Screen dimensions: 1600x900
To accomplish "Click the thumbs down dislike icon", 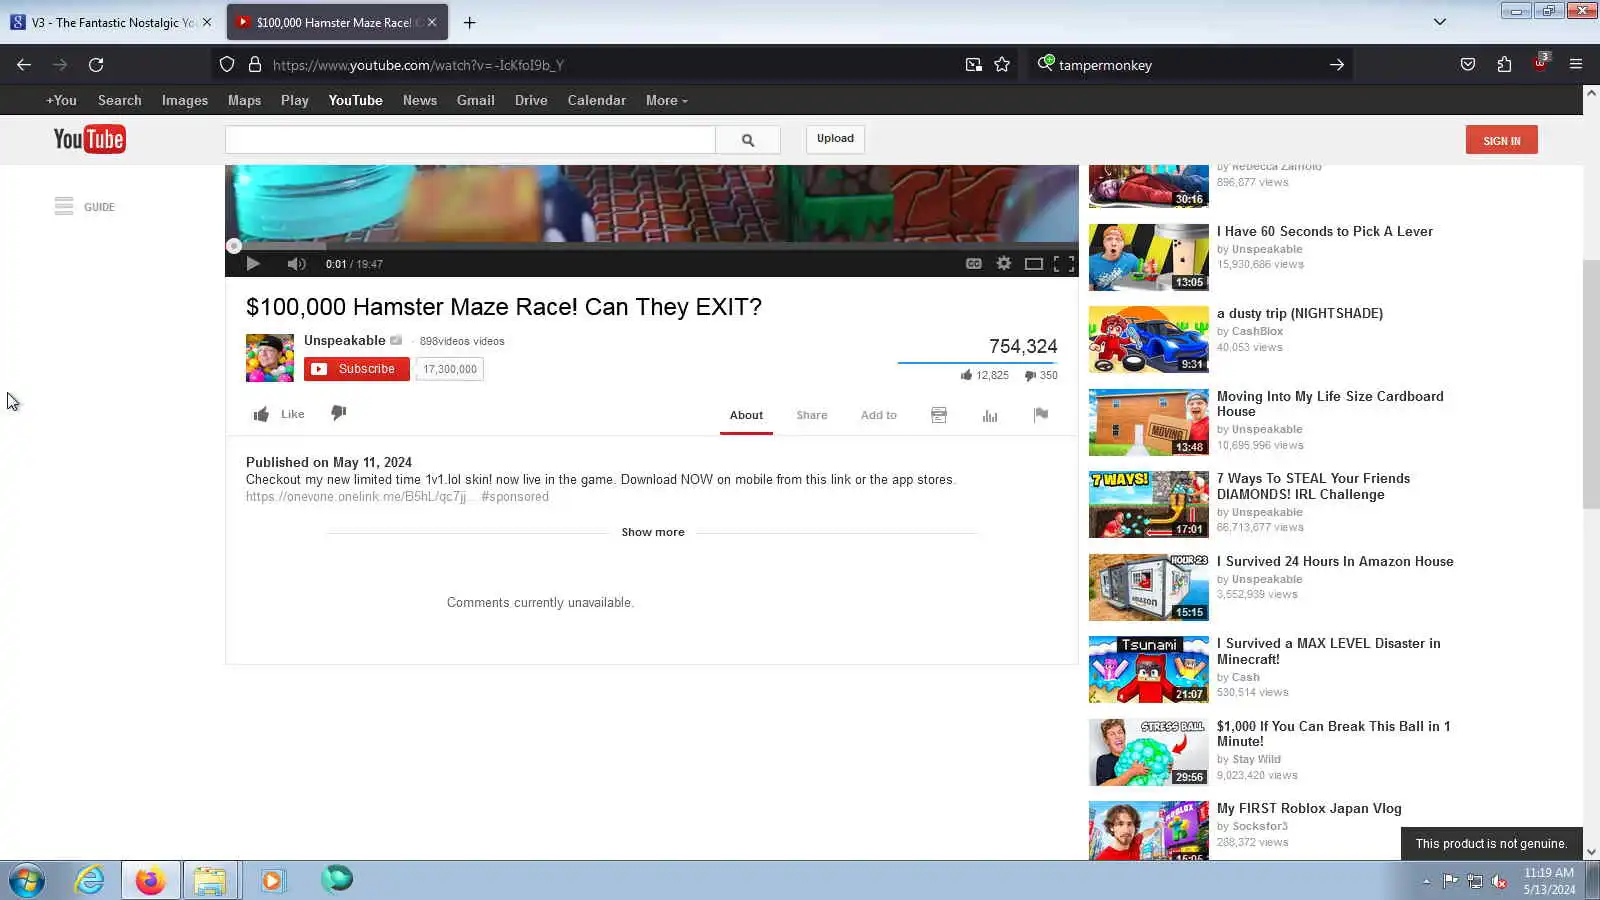I will click(x=339, y=413).
